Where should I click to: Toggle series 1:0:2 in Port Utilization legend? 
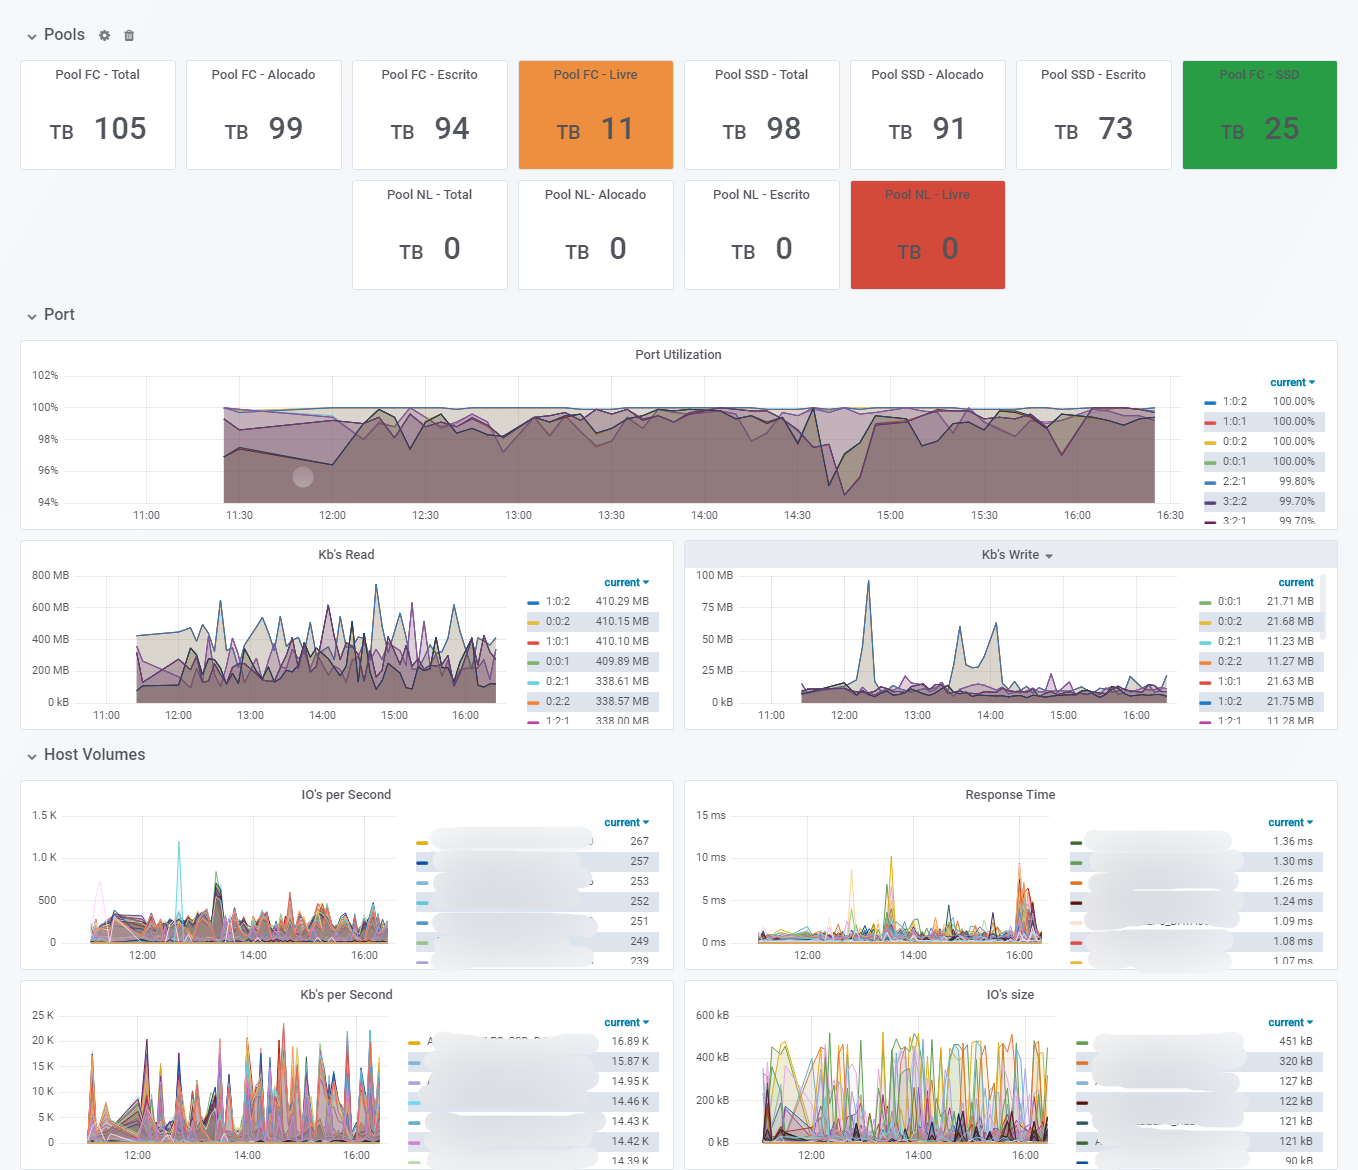[x=1235, y=402]
